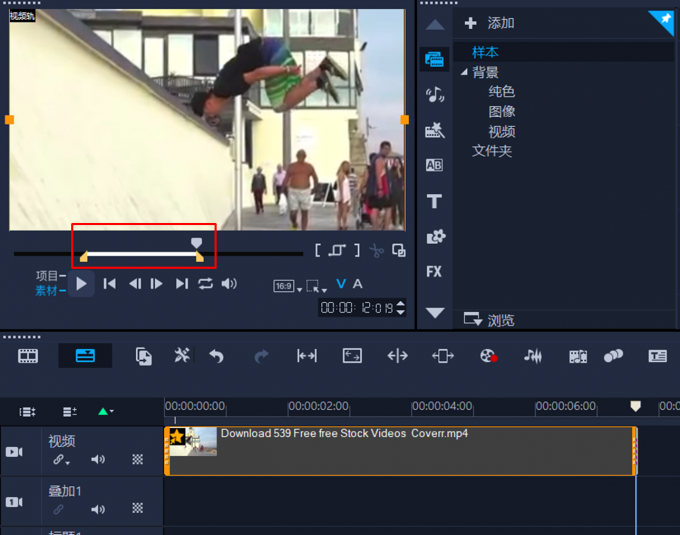Image resolution: width=680 pixels, height=535 pixels.
Task: Click the Roll tool icon
Action: pos(398,356)
